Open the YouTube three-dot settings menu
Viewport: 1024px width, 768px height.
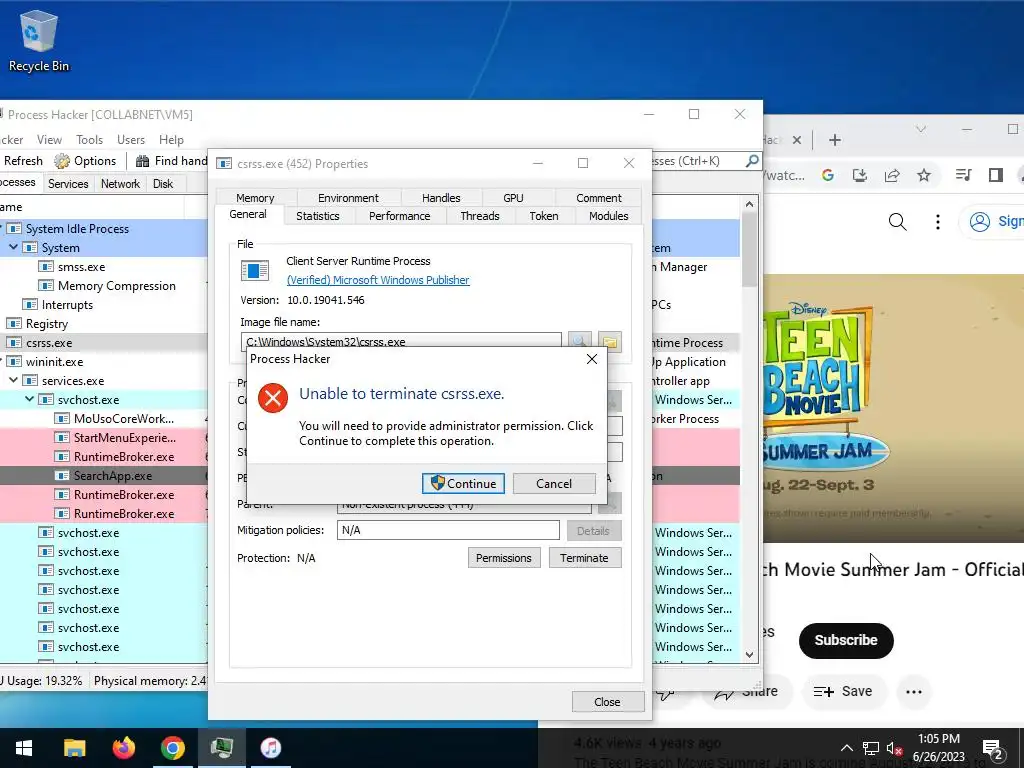tap(938, 222)
